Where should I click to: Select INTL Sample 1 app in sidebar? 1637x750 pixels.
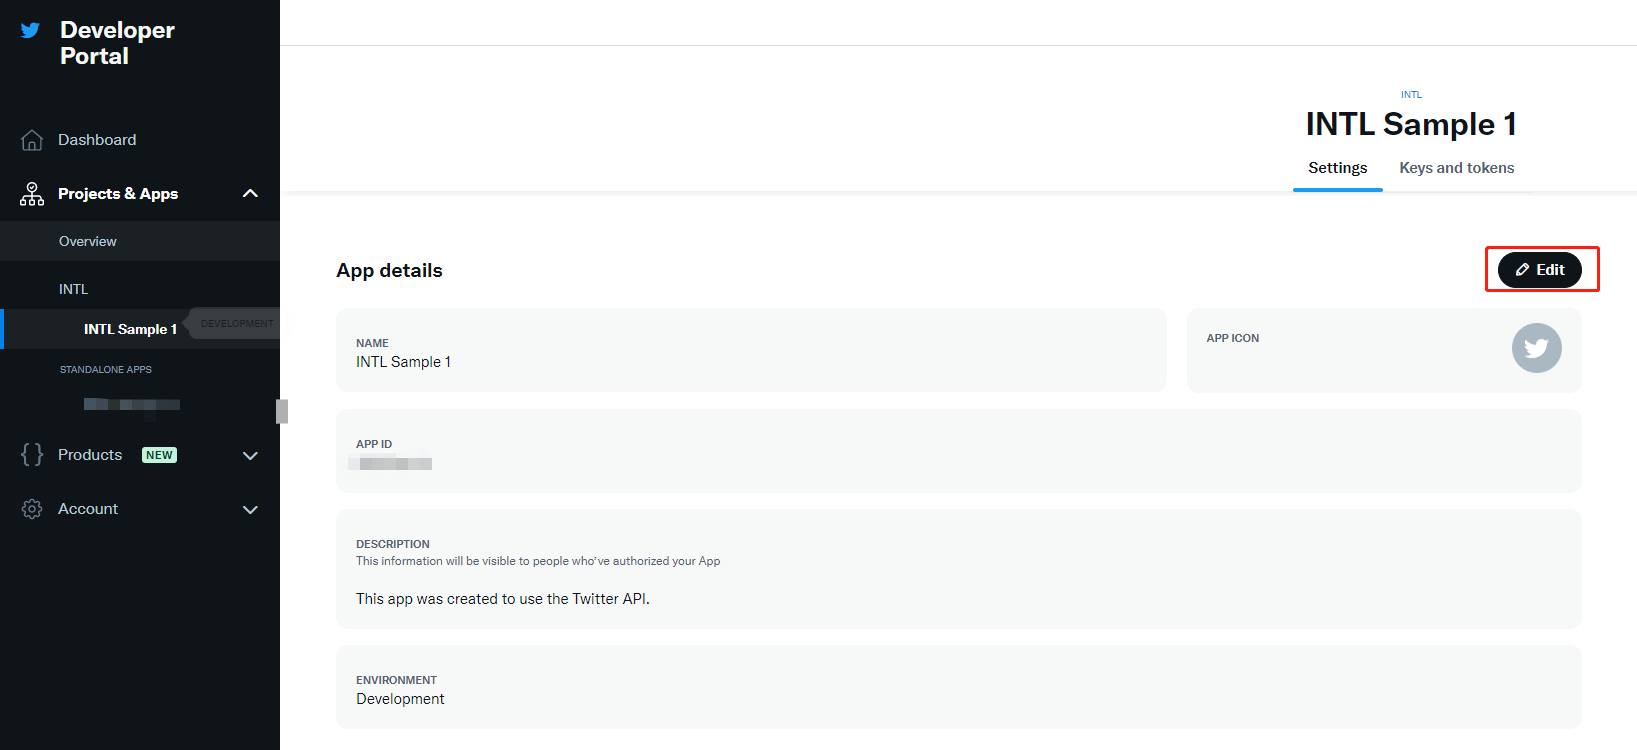130,329
